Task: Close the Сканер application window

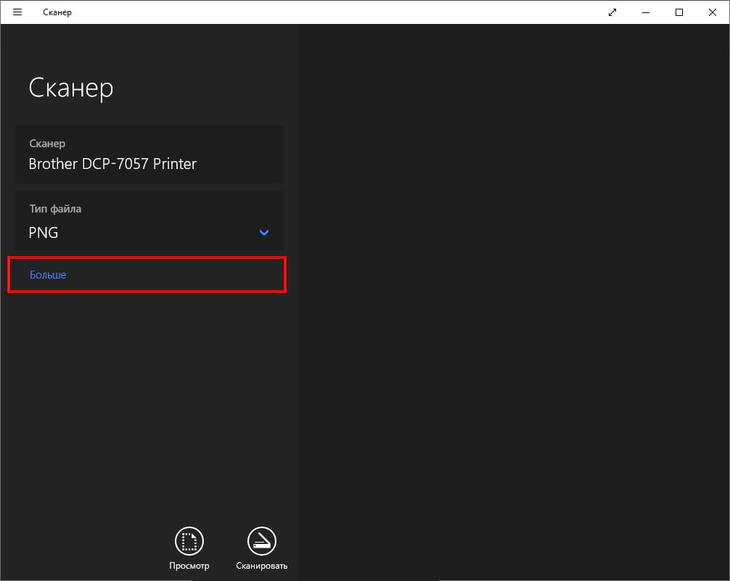Action: pyautogui.click(x=712, y=12)
